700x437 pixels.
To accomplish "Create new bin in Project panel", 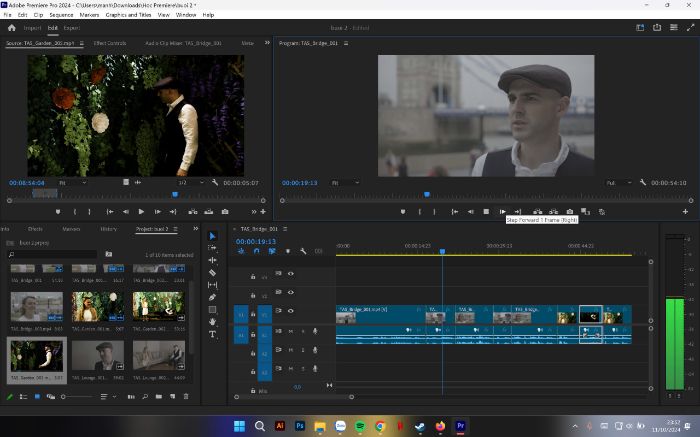I will pos(159,396).
